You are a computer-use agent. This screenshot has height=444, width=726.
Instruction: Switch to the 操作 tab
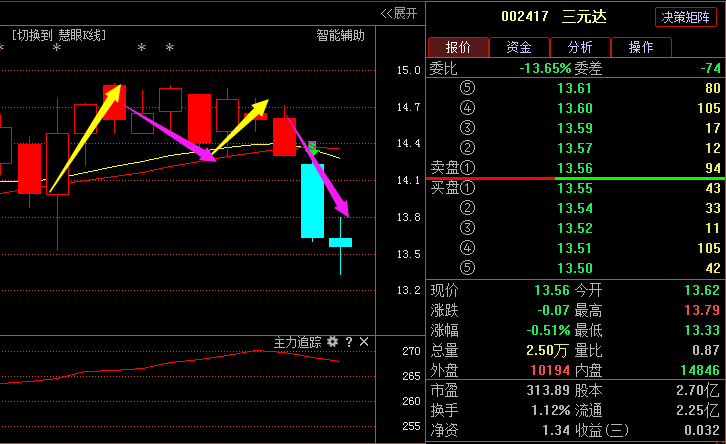pos(641,47)
